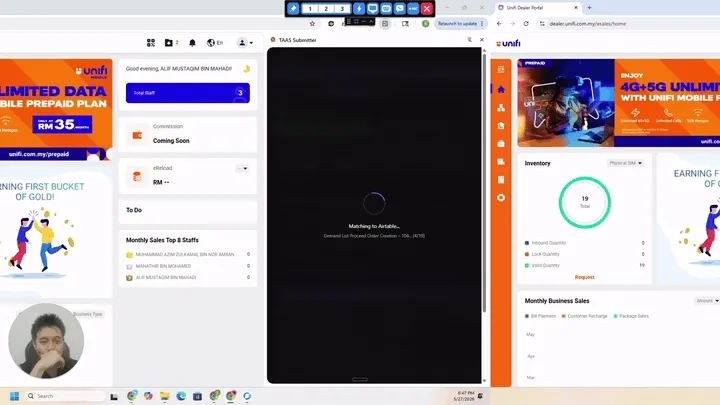The height and width of the screenshot is (405, 720).
Task: Toggle Bill Payment legend item
Action: coord(540,316)
